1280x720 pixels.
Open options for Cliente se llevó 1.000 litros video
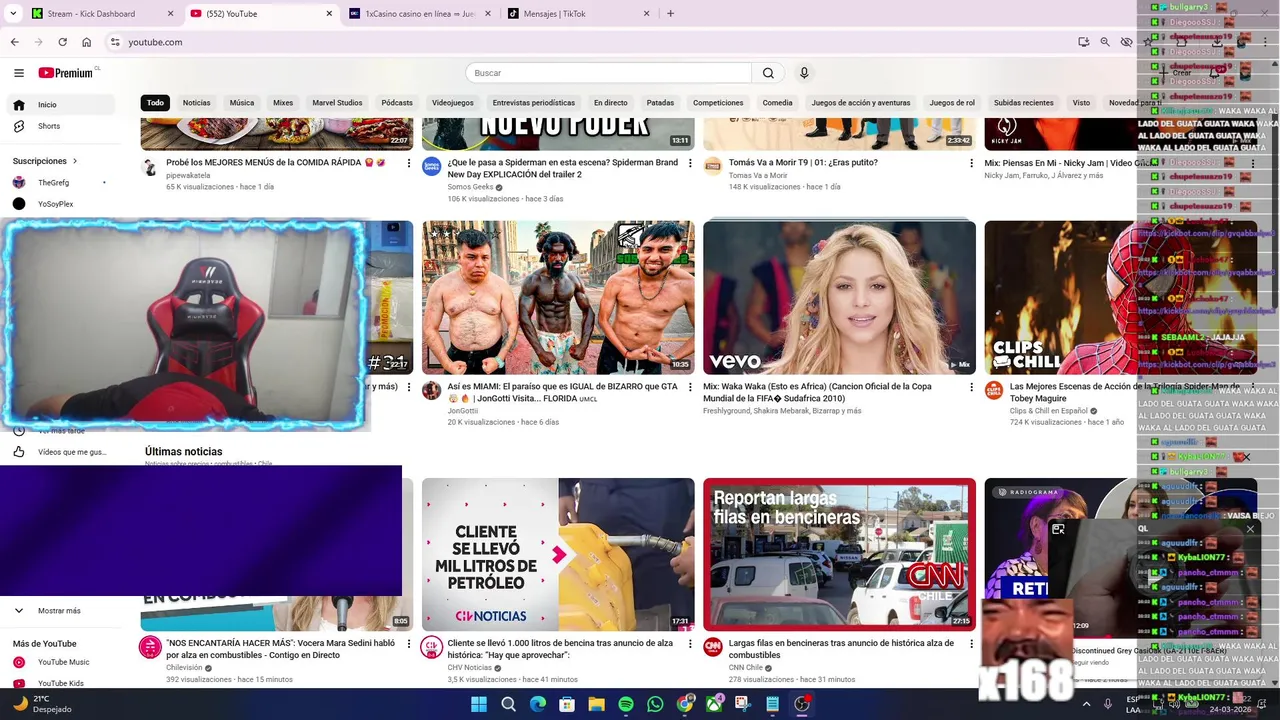pyautogui.click(x=690, y=644)
